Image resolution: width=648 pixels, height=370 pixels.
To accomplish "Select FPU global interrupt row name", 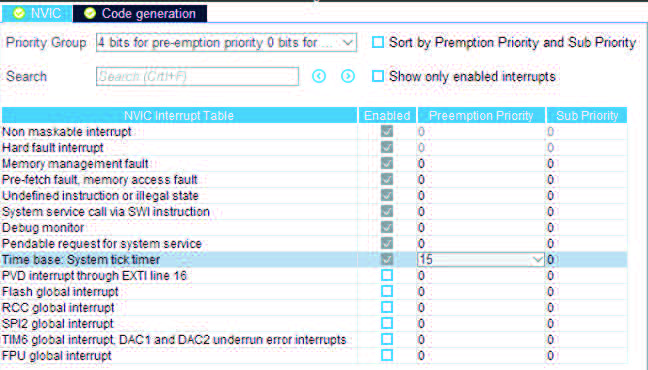I will click(57, 356).
